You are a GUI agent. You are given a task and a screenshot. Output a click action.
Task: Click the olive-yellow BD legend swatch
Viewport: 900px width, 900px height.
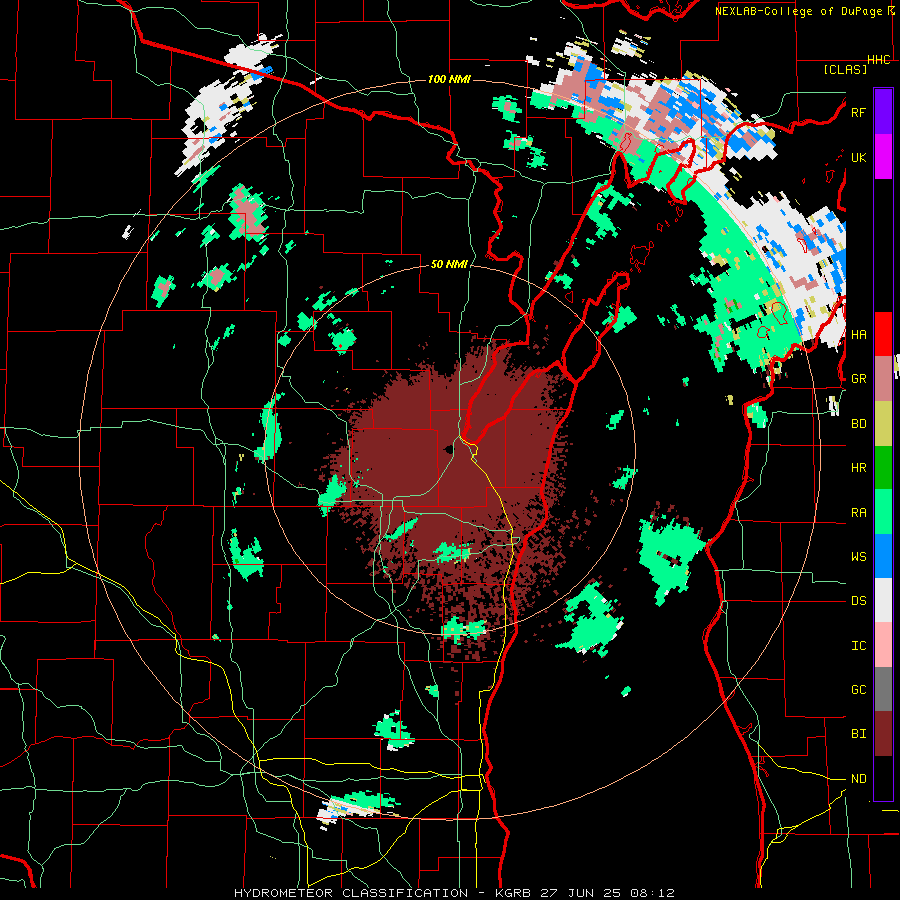click(x=883, y=423)
